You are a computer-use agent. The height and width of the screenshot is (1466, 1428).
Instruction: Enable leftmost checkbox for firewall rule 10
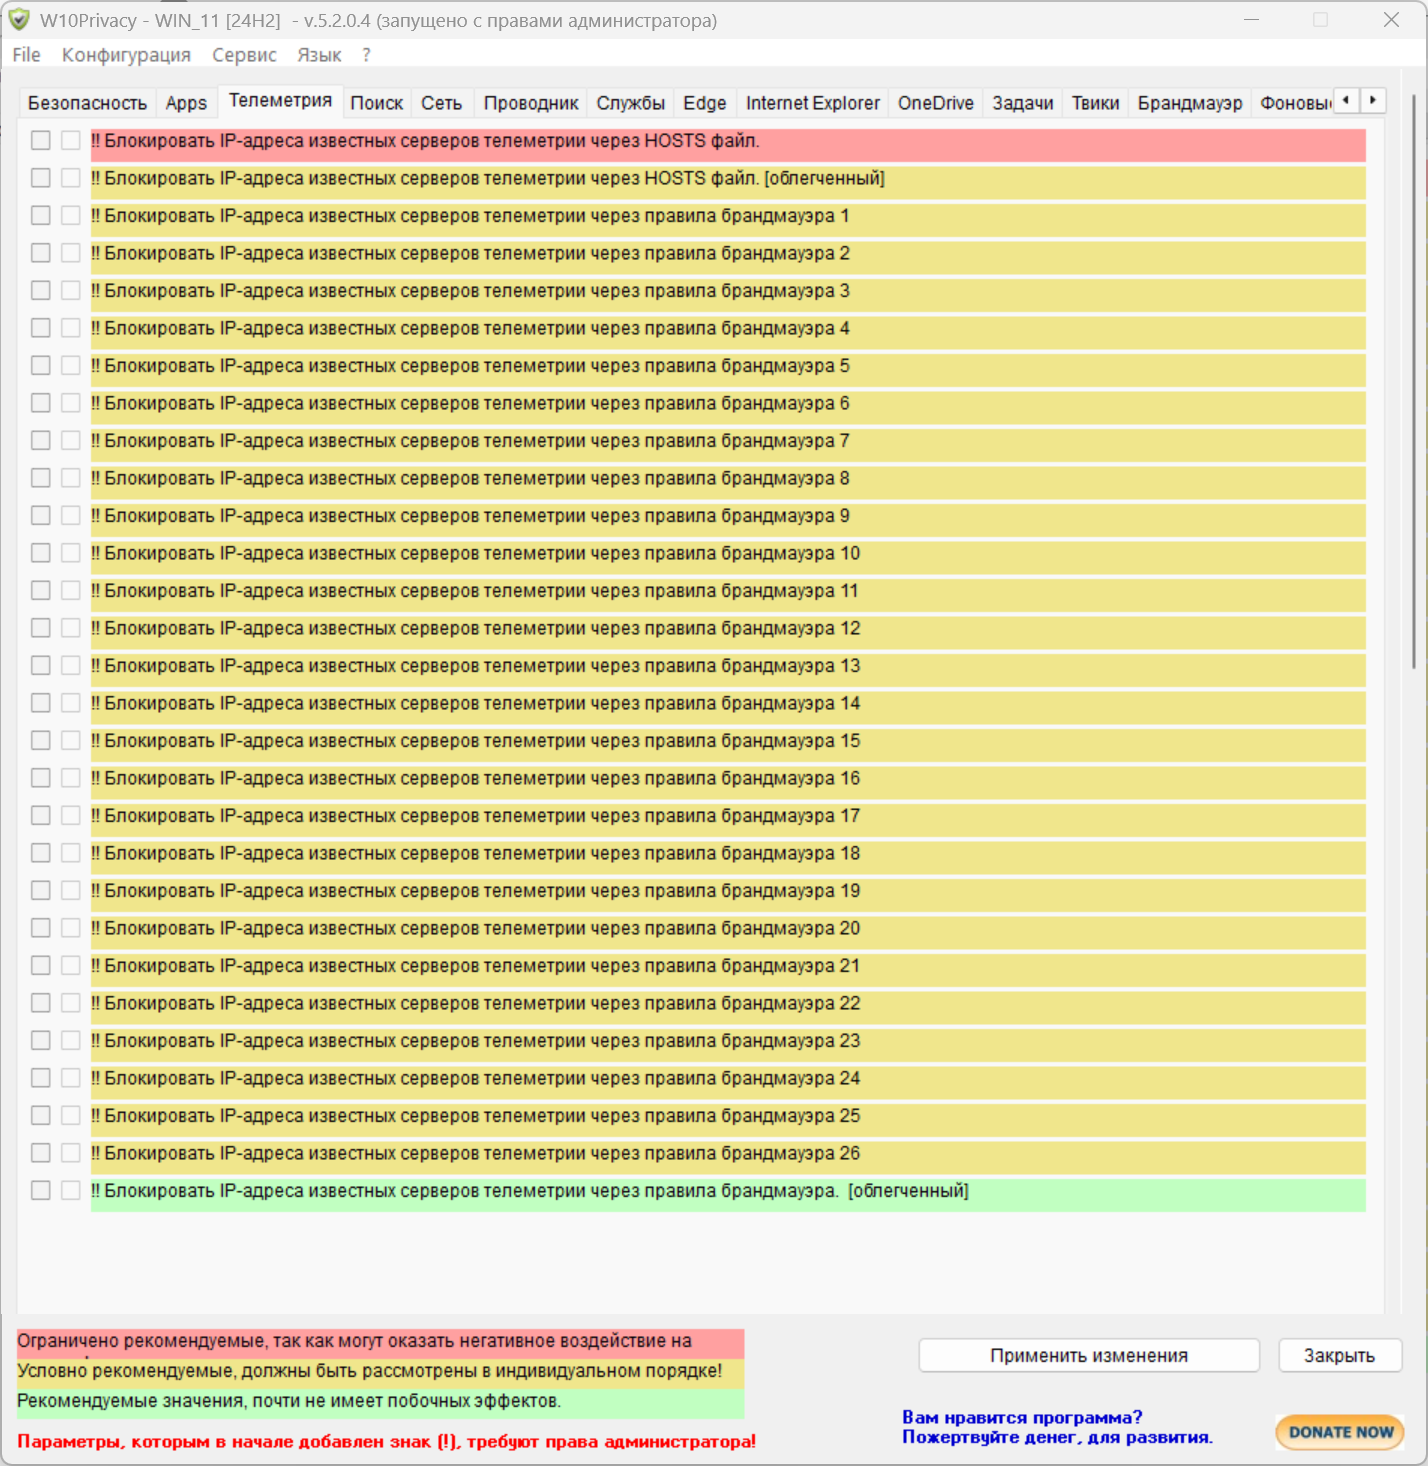[x=40, y=553]
